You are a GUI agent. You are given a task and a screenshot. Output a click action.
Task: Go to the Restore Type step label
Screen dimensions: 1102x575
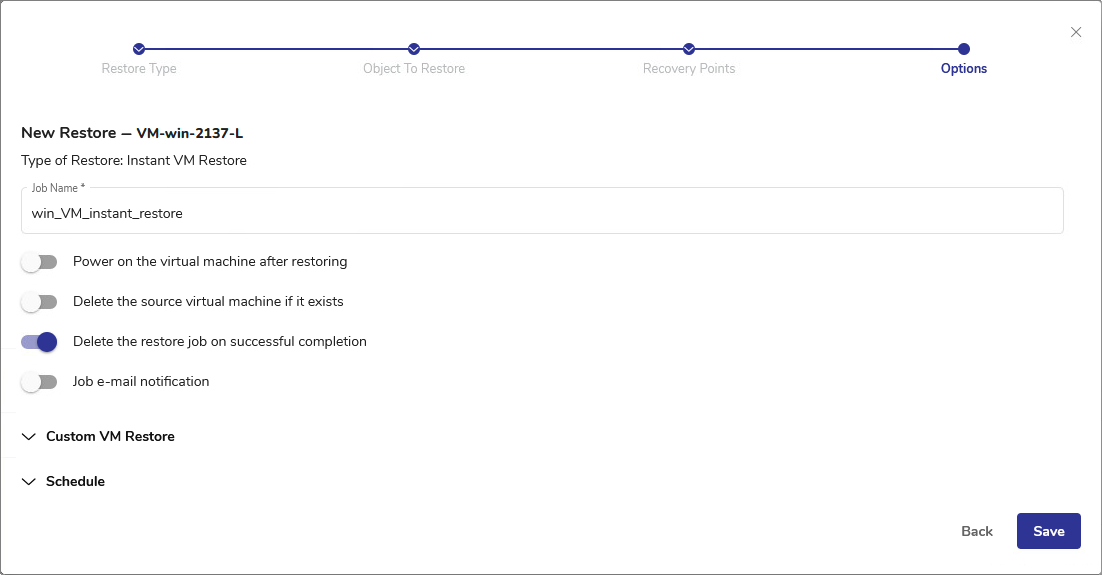coord(139,69)
